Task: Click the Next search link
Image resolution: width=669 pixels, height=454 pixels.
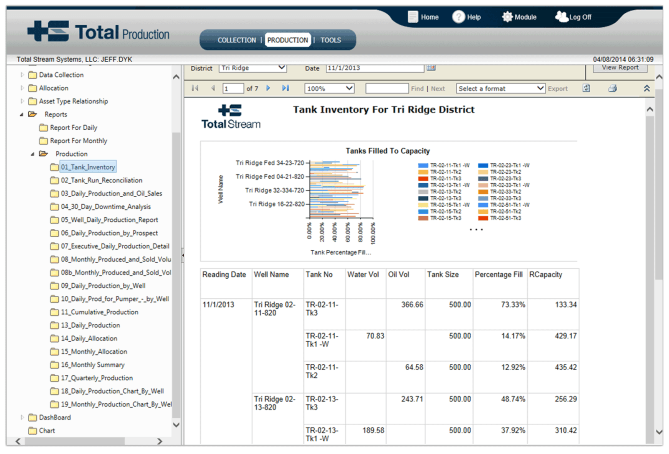Action: pyautogui.click(x=438, y=89)
